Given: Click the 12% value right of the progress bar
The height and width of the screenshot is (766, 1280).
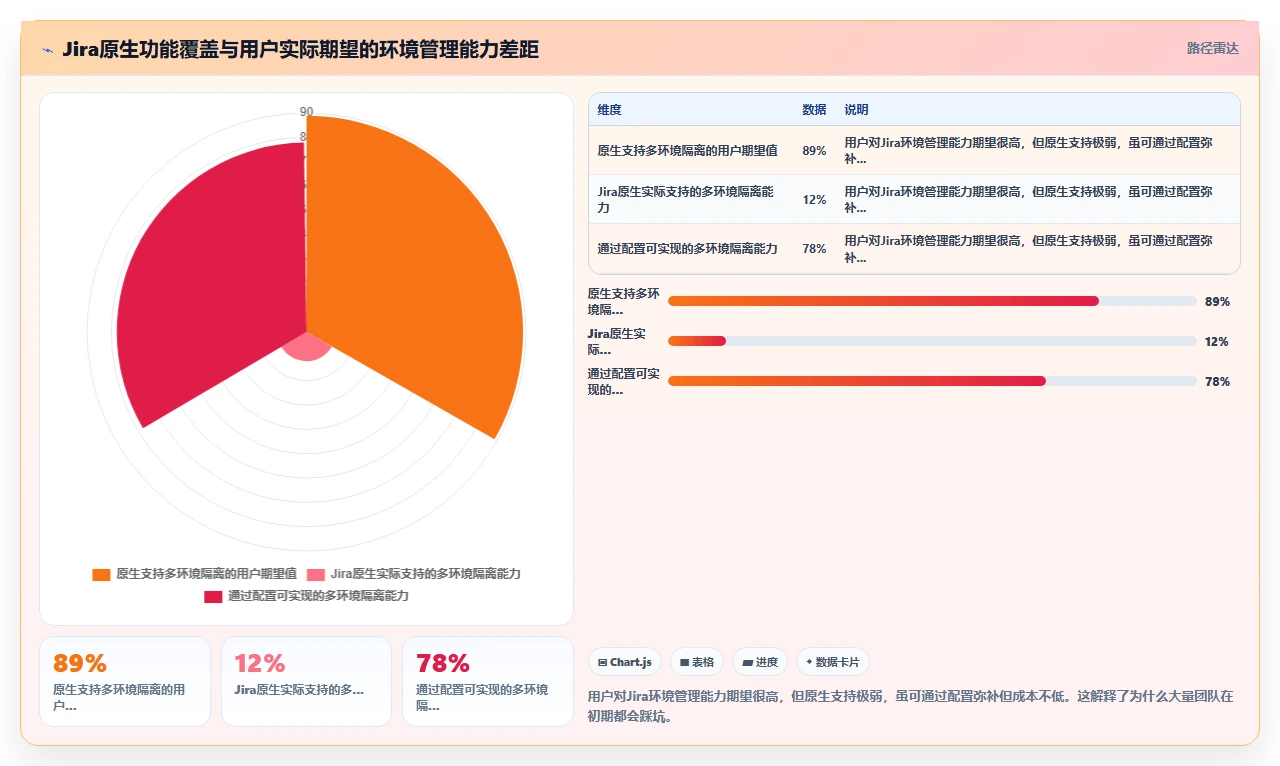Looking at the screenshot, I should 1217,341.
